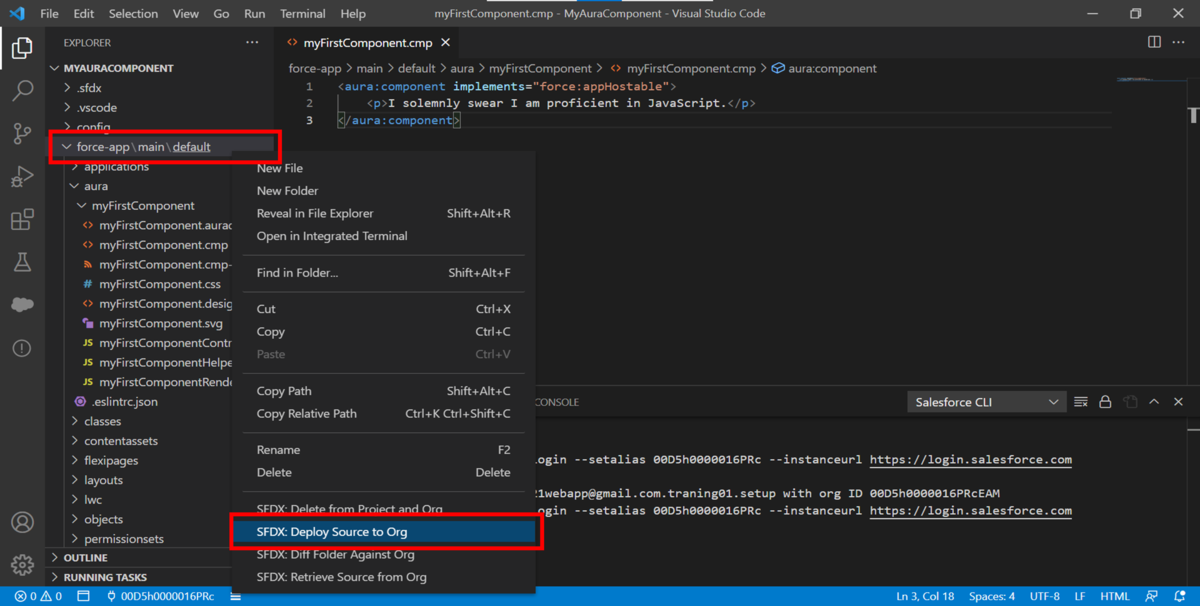Collapse the myFirstComponent folder
This screenshot has width=1200, height=606.
tap(143, 206)
